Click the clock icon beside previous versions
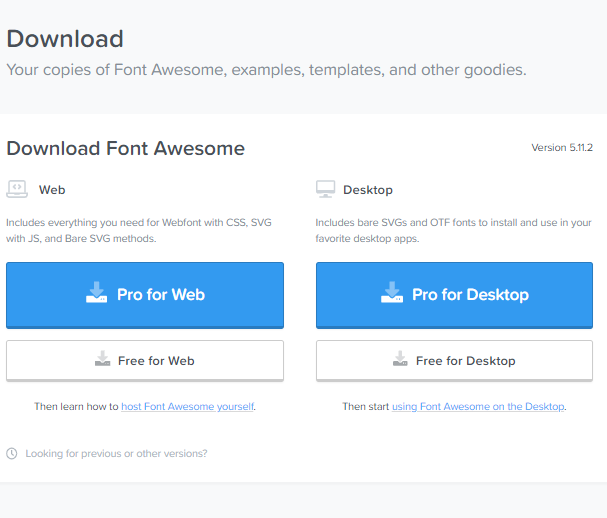The height and width of the screenshot is (518, 607). [12, 453]
